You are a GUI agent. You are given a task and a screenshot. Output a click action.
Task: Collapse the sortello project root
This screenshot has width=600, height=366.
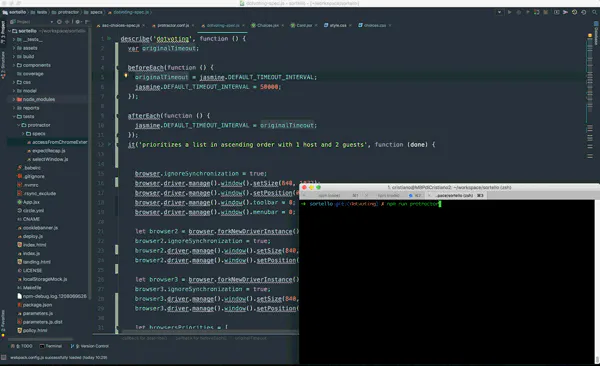point(9,31)
